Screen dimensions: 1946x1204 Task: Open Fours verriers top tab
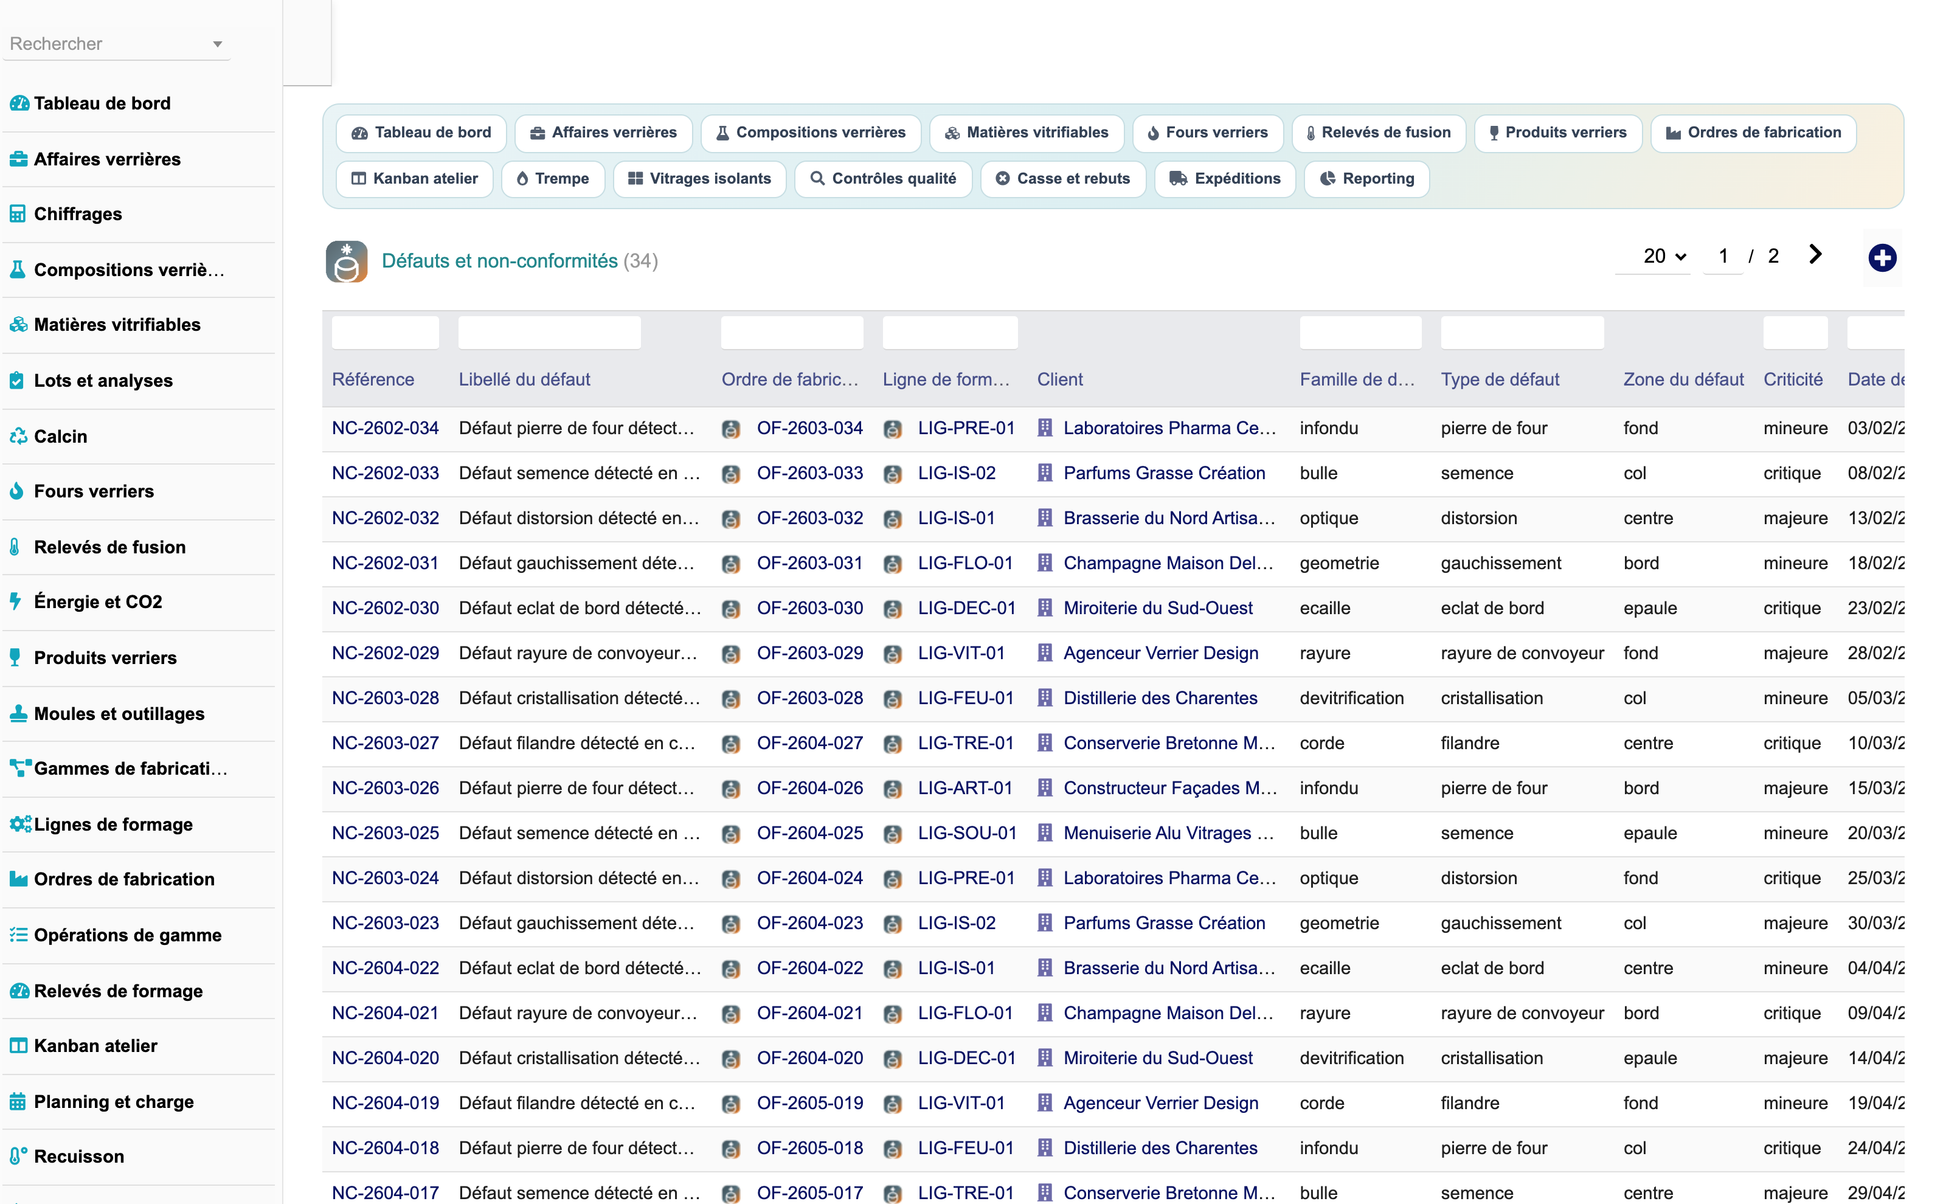point(1208,133)
